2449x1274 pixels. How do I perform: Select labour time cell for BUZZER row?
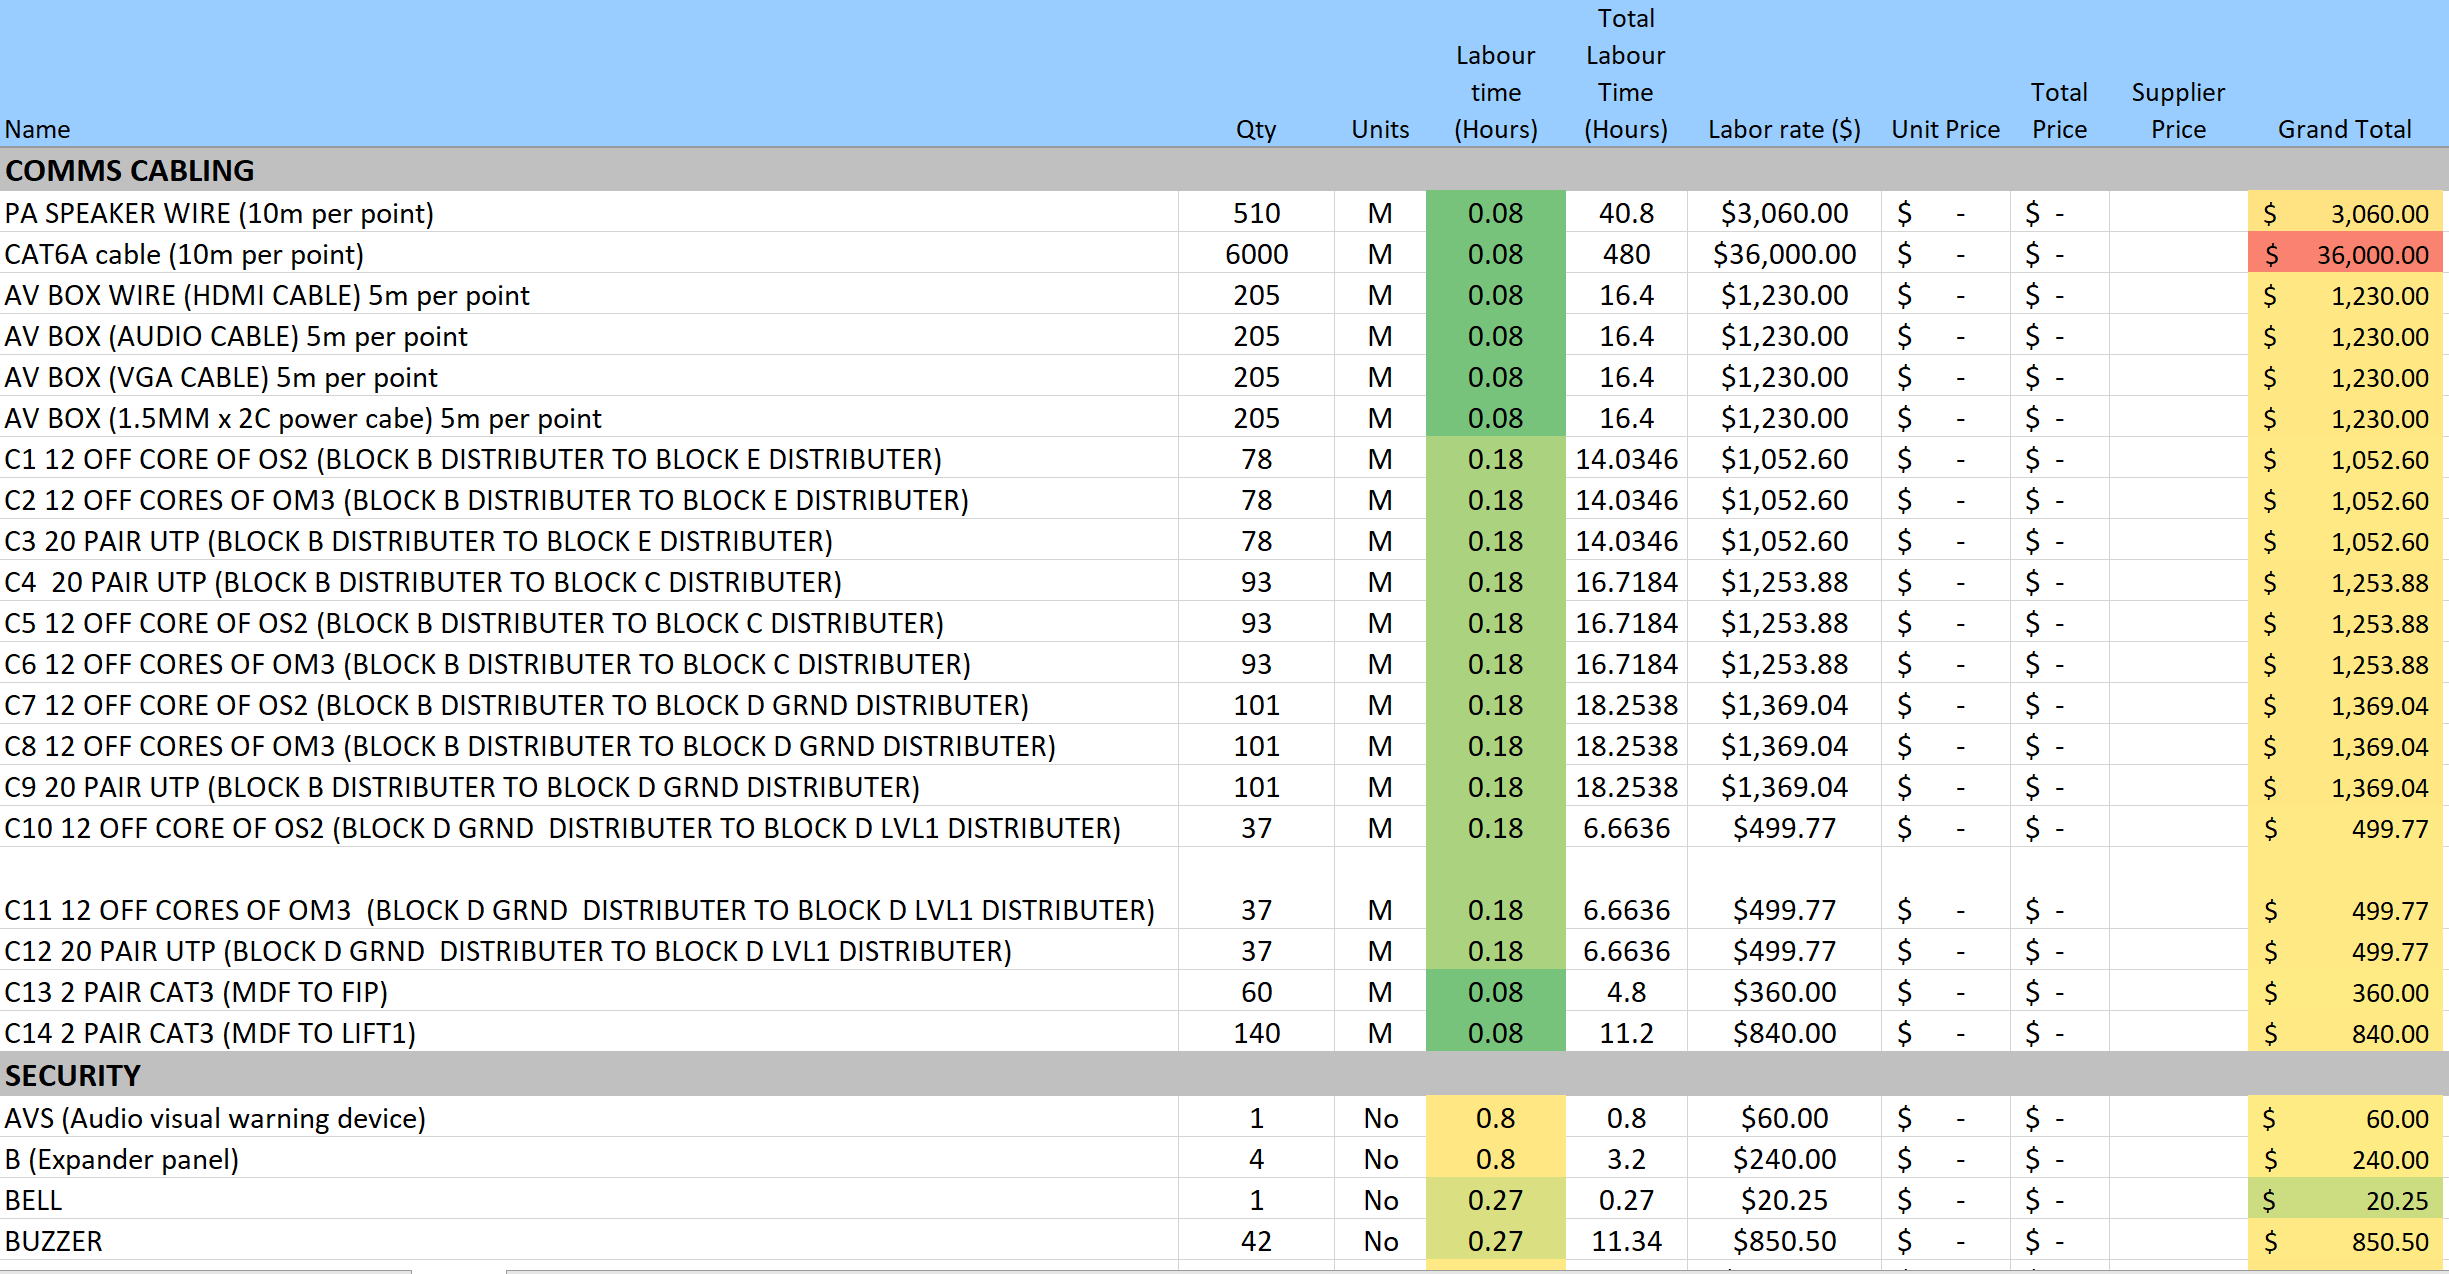[x=1495, y=1241]
